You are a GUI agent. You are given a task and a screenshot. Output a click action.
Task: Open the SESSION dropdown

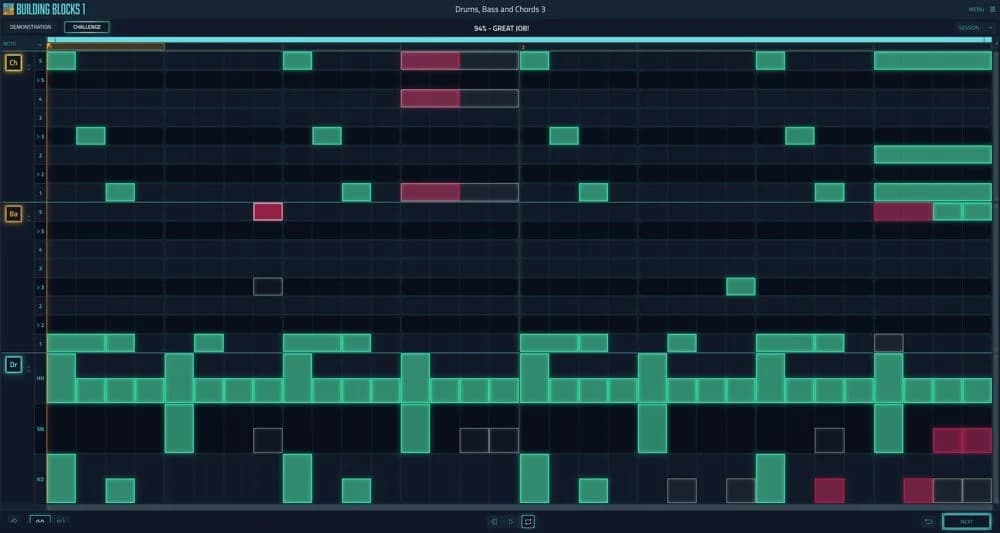pyautogui.click(x=974, y=27)
